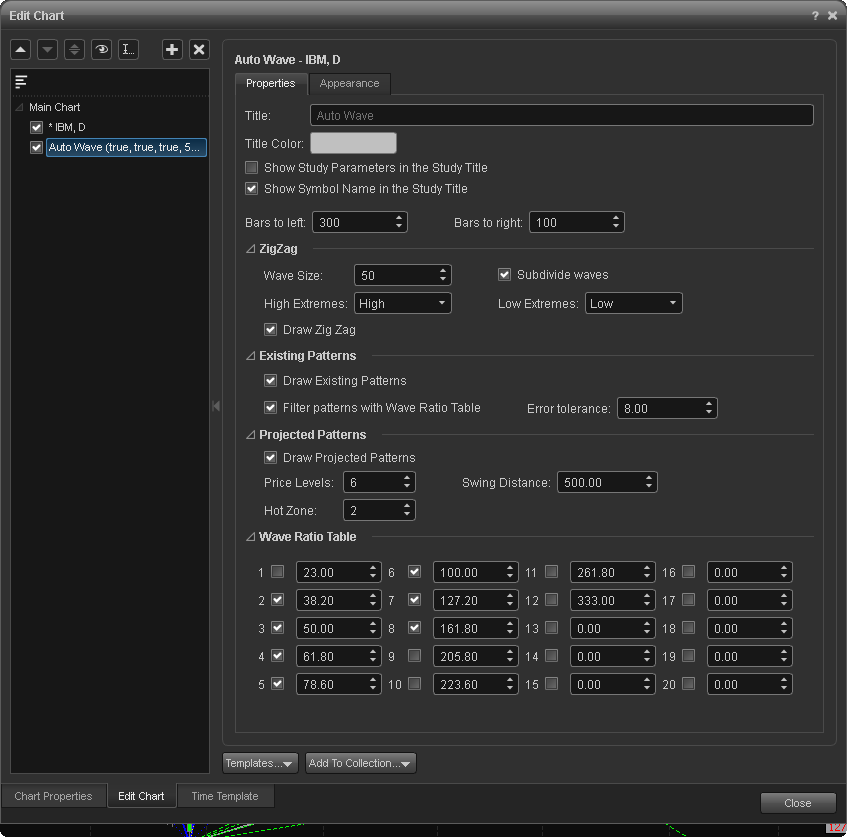Click the move item down arrow icon
The image size is (847, 837).
point(48,50)
